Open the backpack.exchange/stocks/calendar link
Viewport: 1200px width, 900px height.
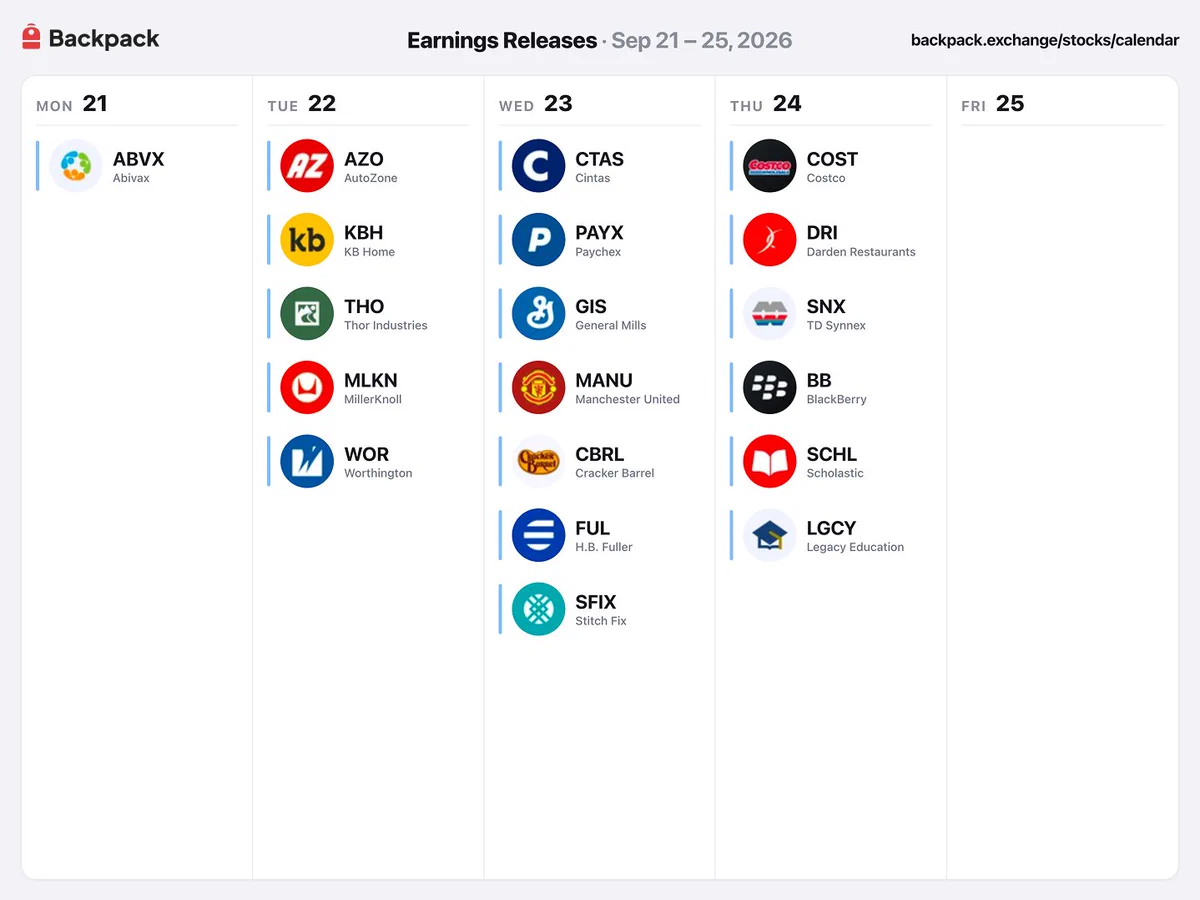click(x=1045, y=41)
